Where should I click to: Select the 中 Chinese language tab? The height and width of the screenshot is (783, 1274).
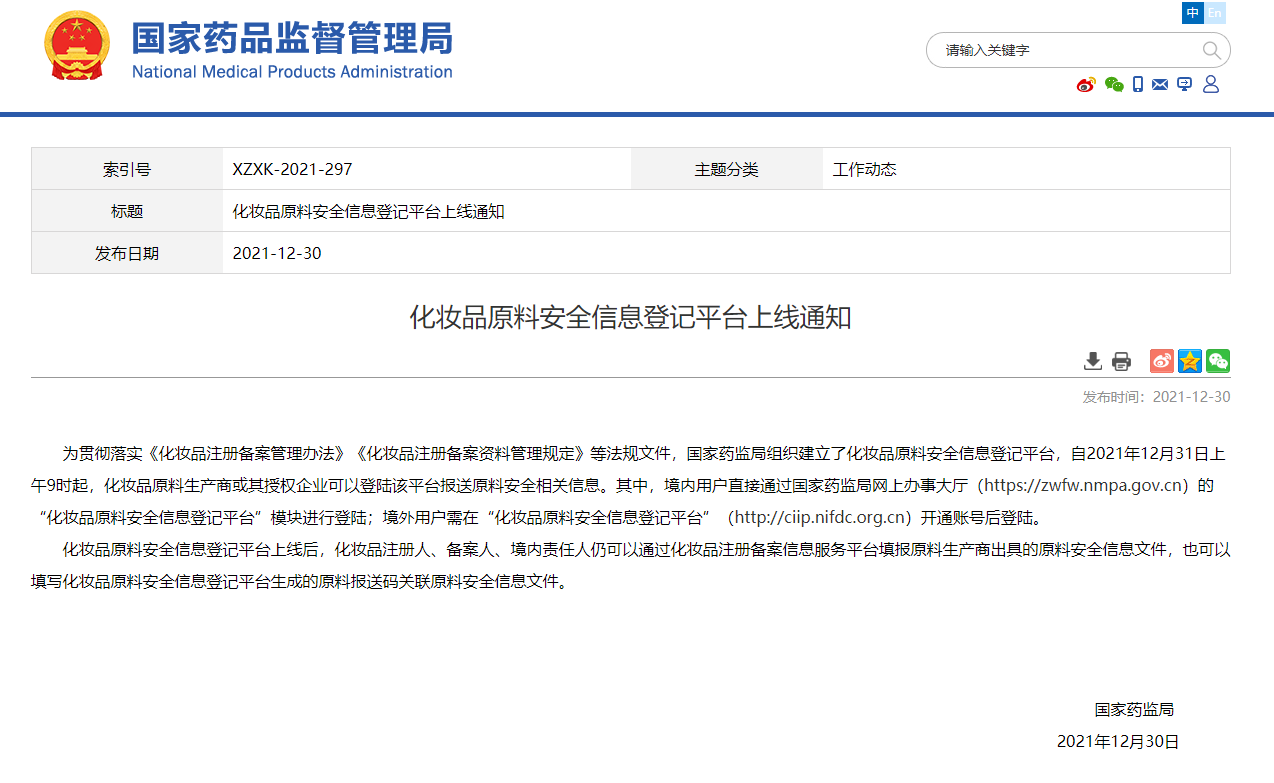[x=1191, y=13]
